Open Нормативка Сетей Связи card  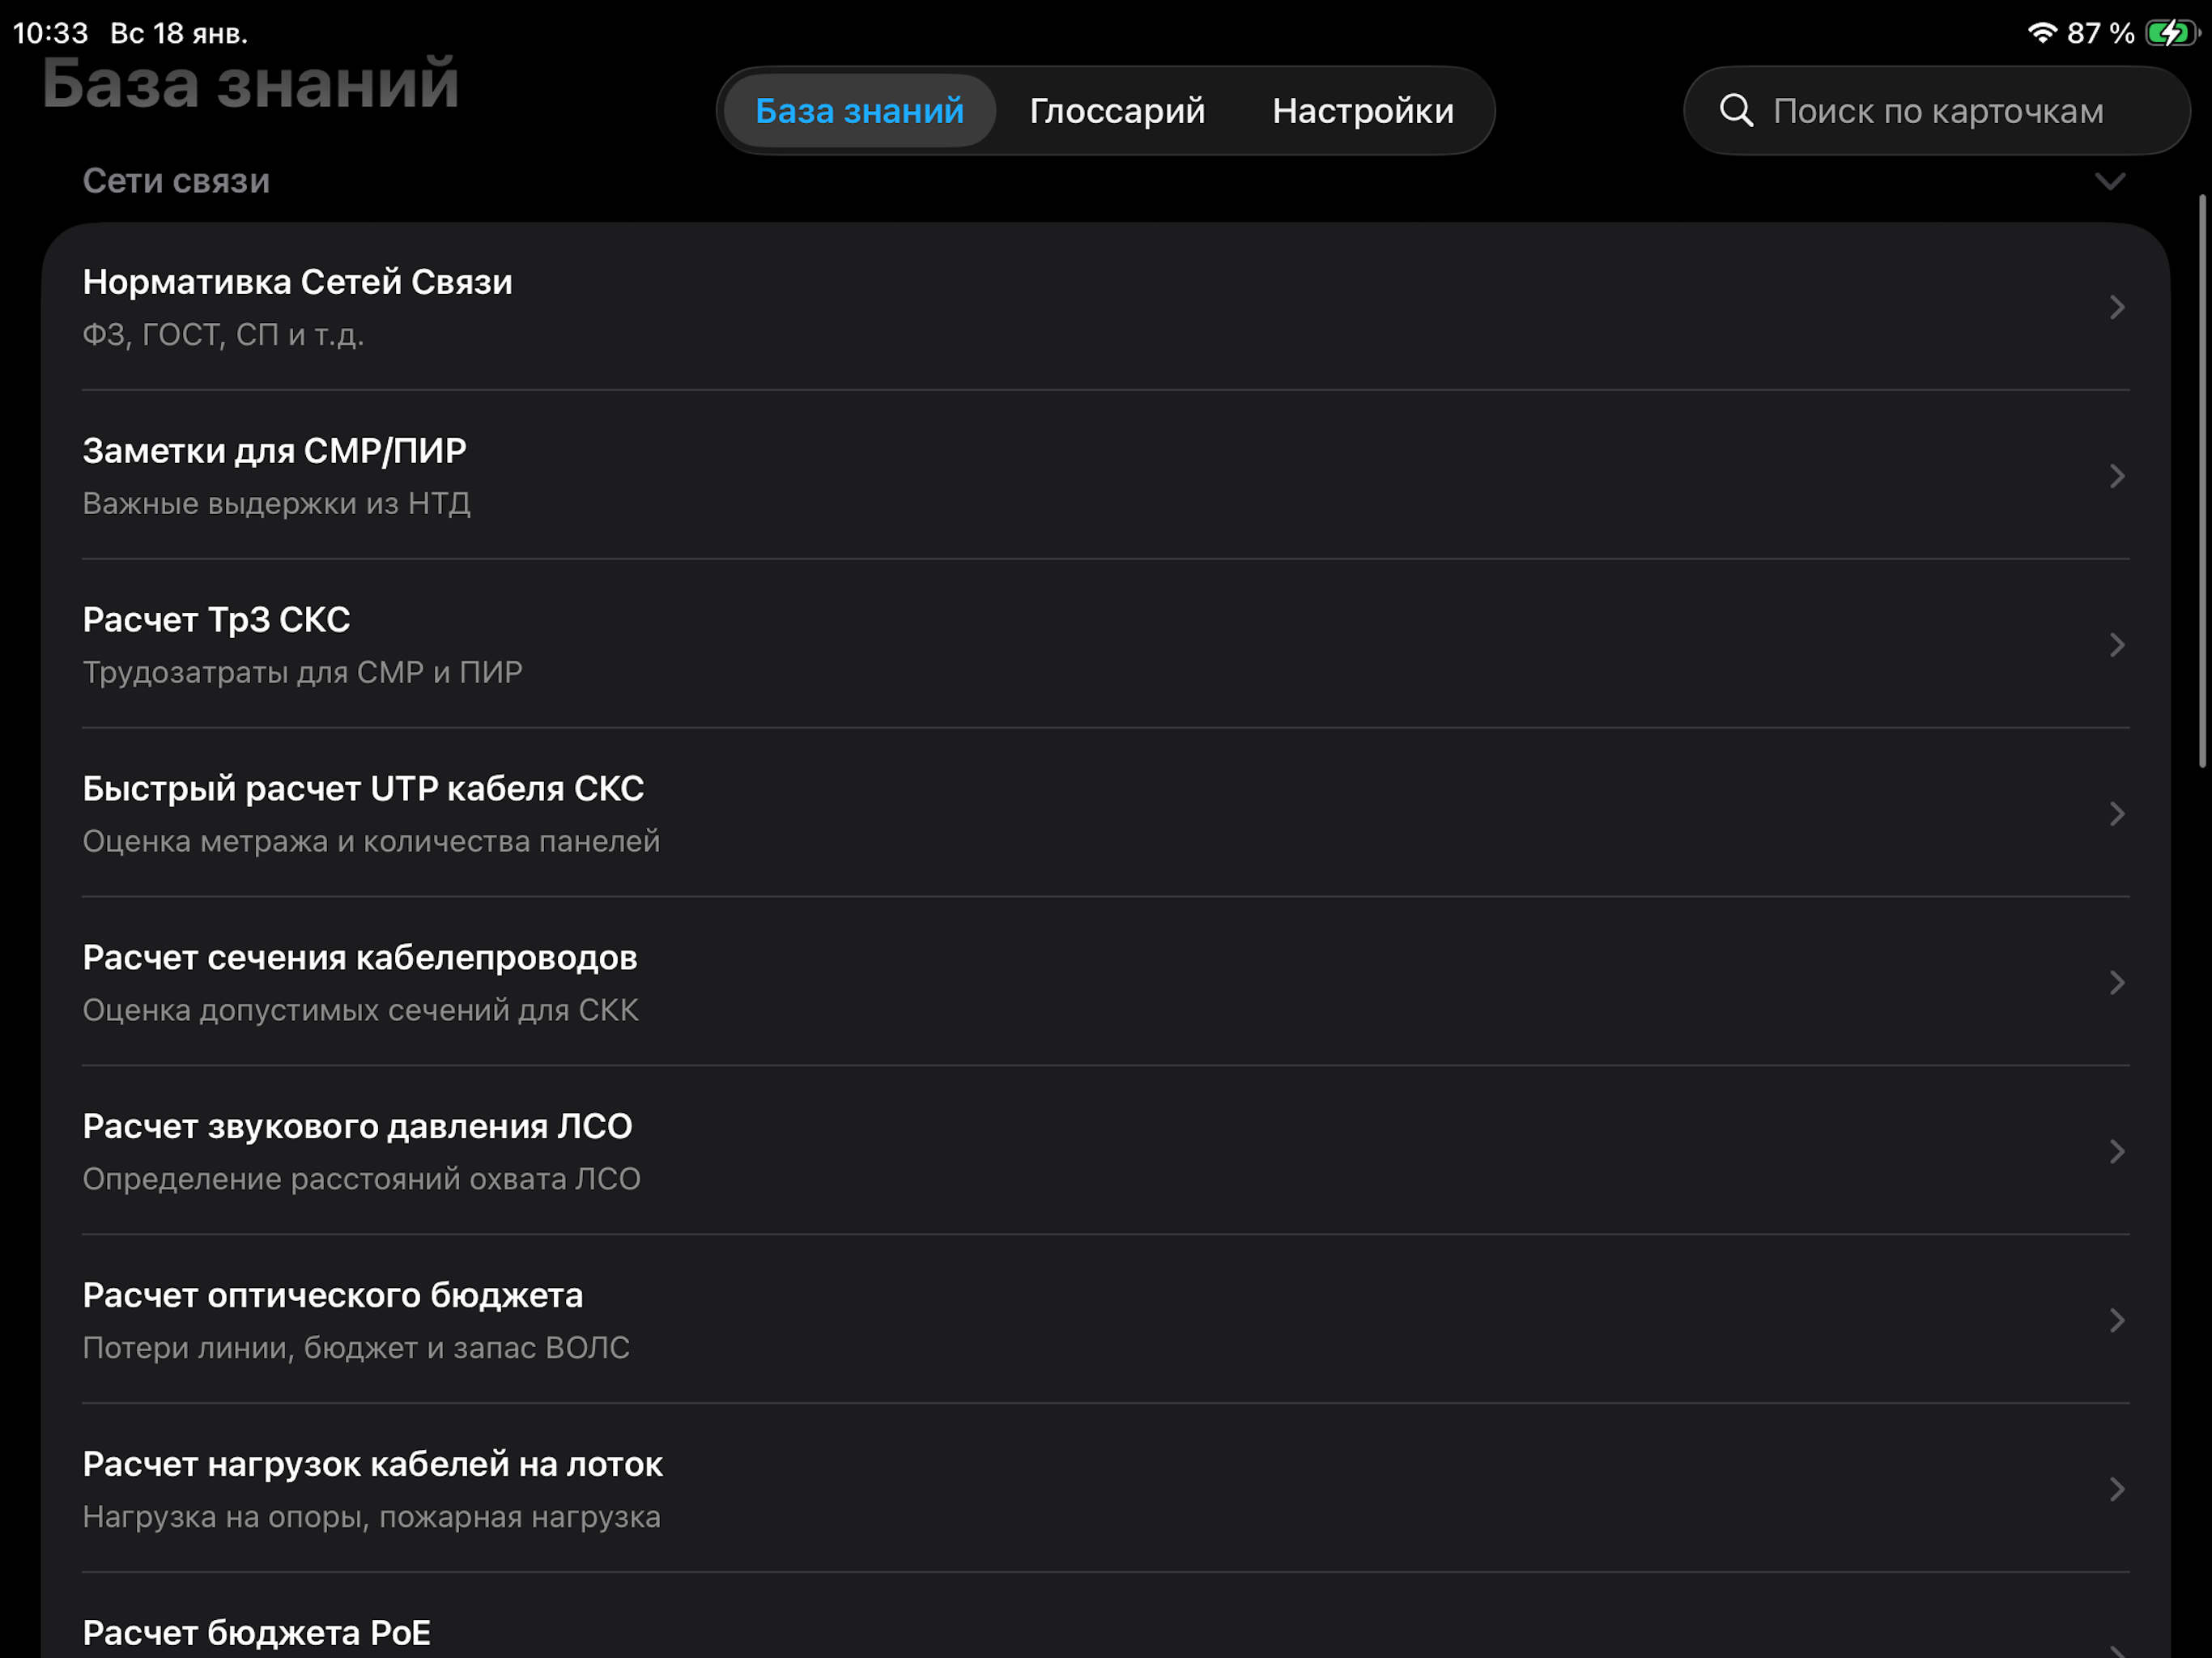coord(1105,307)
